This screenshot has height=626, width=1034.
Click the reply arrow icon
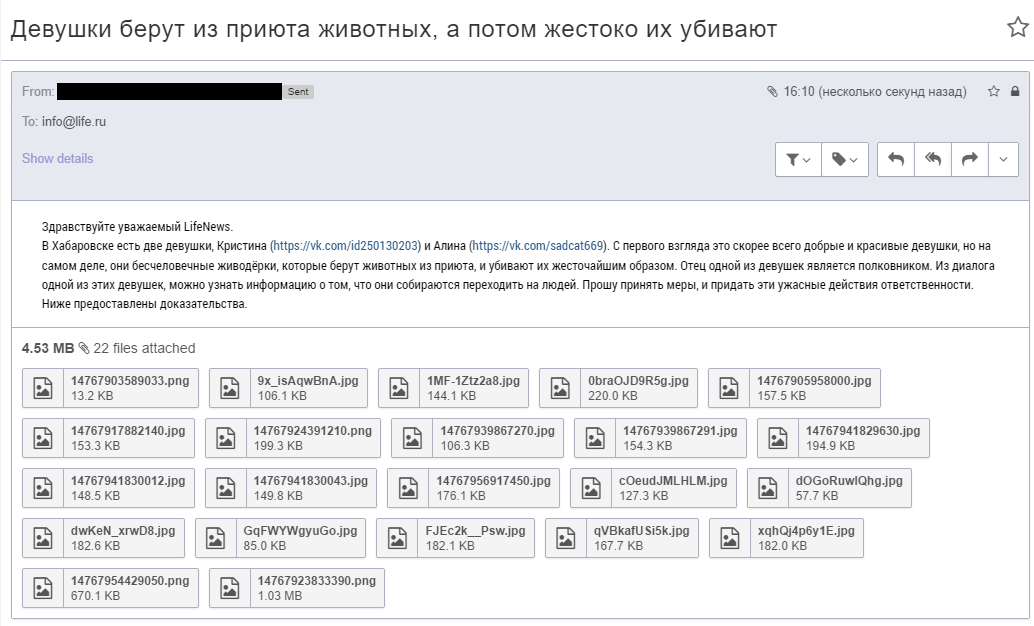[896, 159]
